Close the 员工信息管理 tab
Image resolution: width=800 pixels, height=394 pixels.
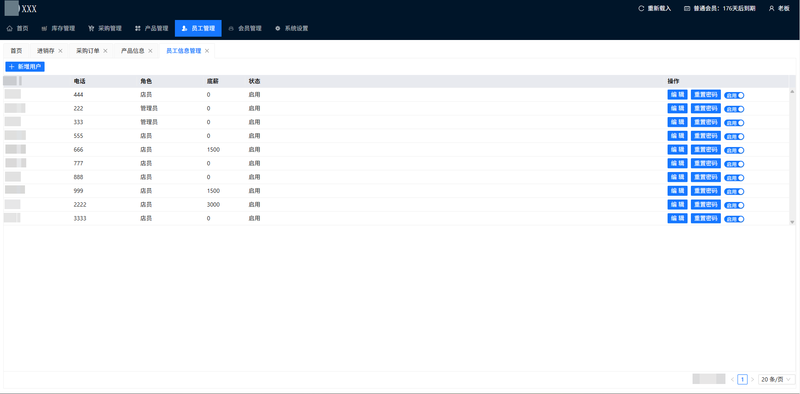207,51
